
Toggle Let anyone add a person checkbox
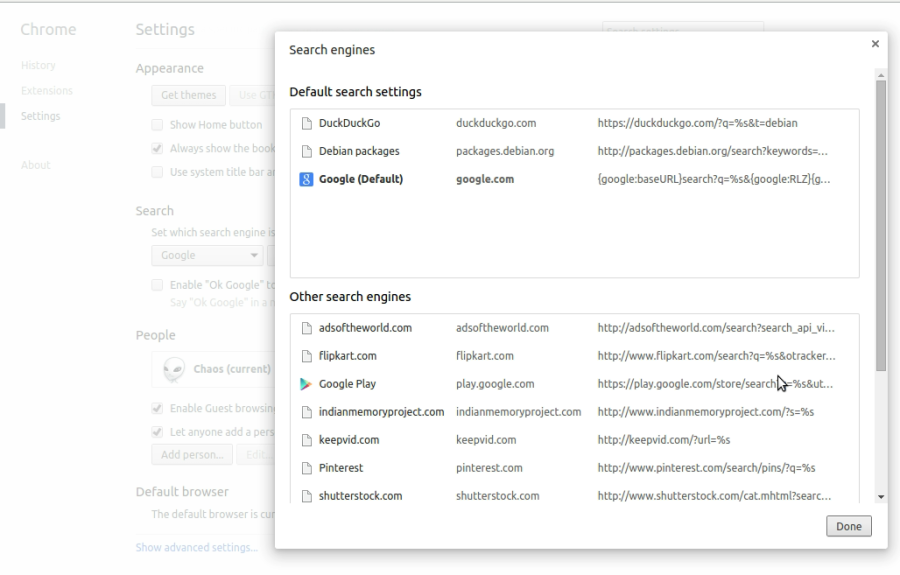pos(157,432)
